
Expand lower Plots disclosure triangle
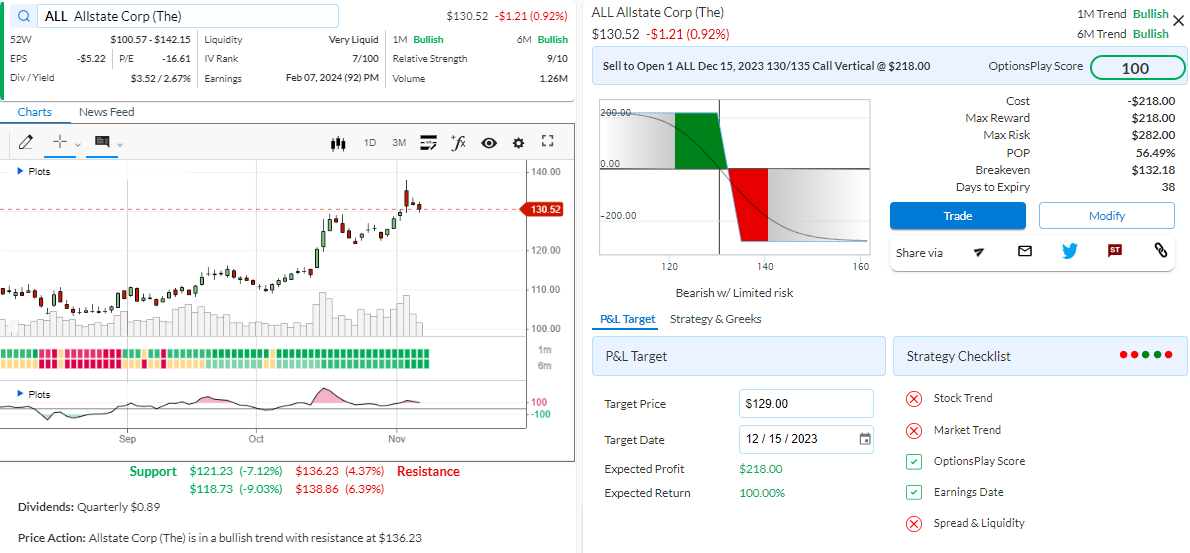coord(20,394)
